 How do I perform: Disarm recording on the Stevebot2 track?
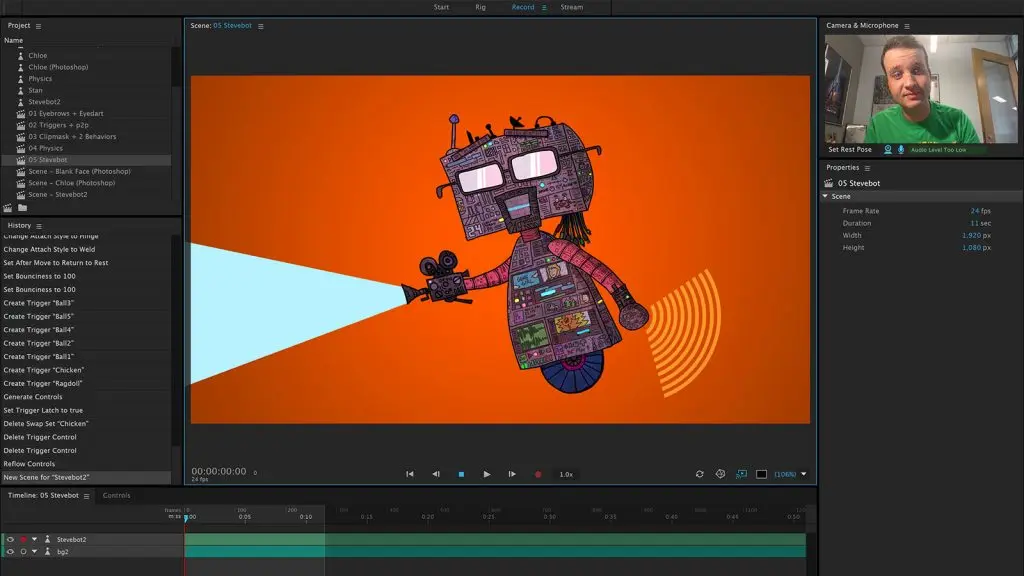tap(23, 540)
